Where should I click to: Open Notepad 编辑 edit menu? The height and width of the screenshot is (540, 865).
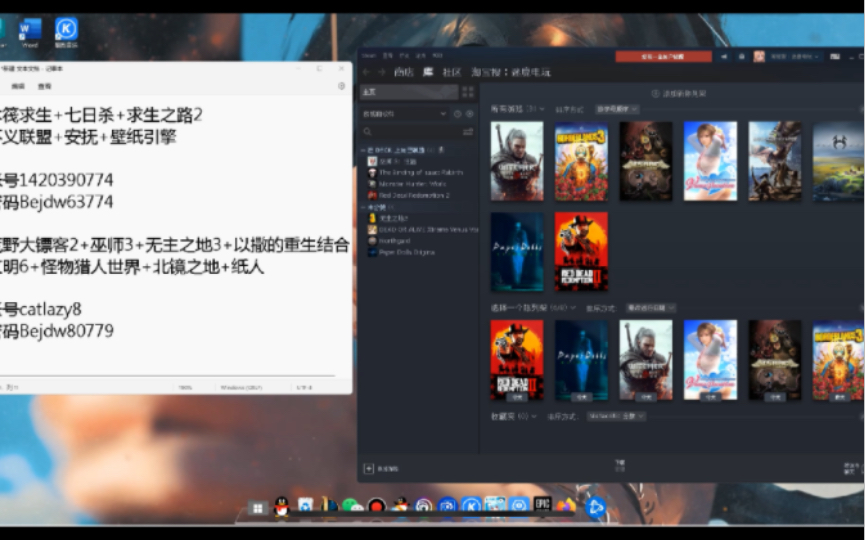(18, 86)
